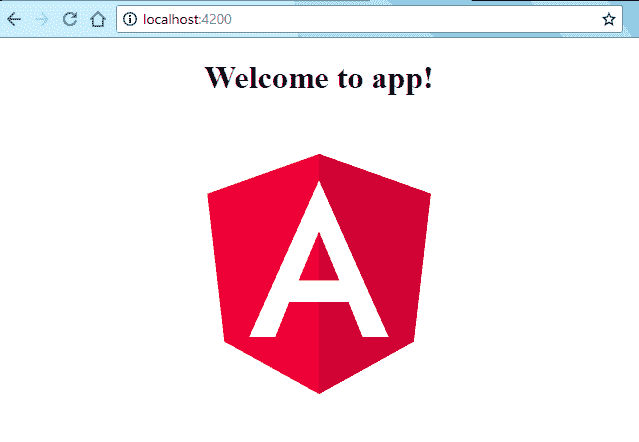Bookmark this page with the star icon
Screen dimensions: 639x442
(609, 19)
